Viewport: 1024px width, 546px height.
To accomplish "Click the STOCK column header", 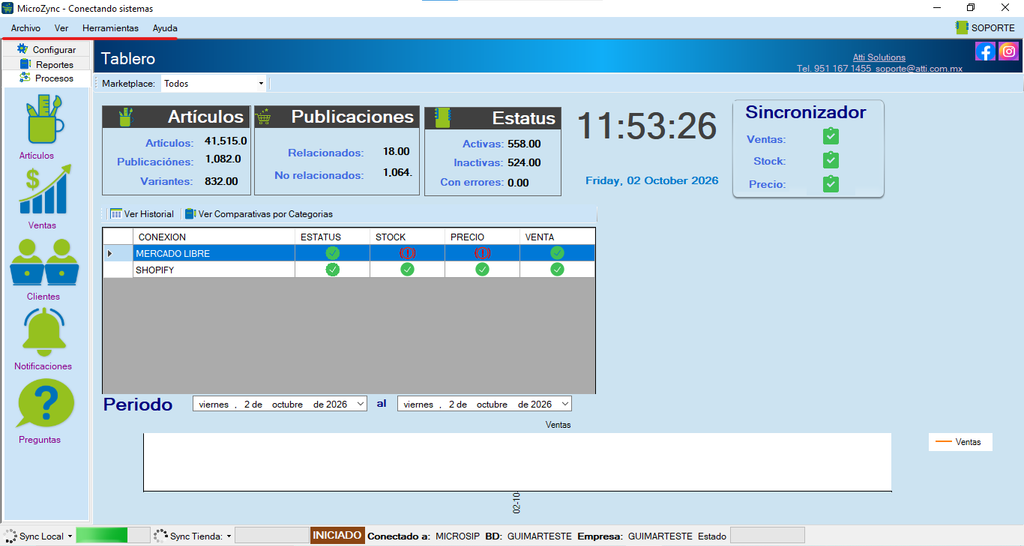I will click(x=408, y=236).
